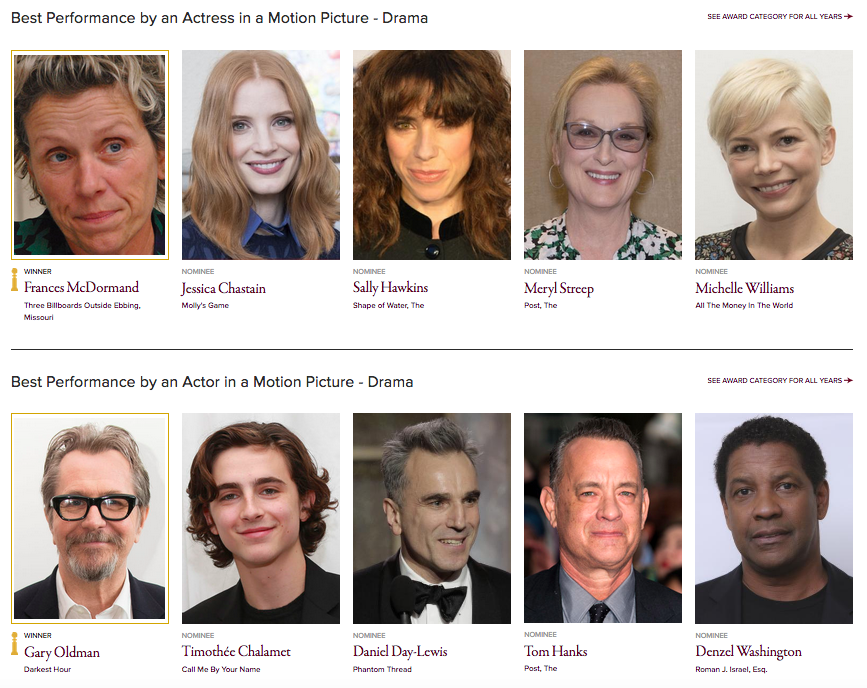The image size is (867, 688).
Task: Open 'See award category for all years' for Actor Drama
Action: (780, 381)
